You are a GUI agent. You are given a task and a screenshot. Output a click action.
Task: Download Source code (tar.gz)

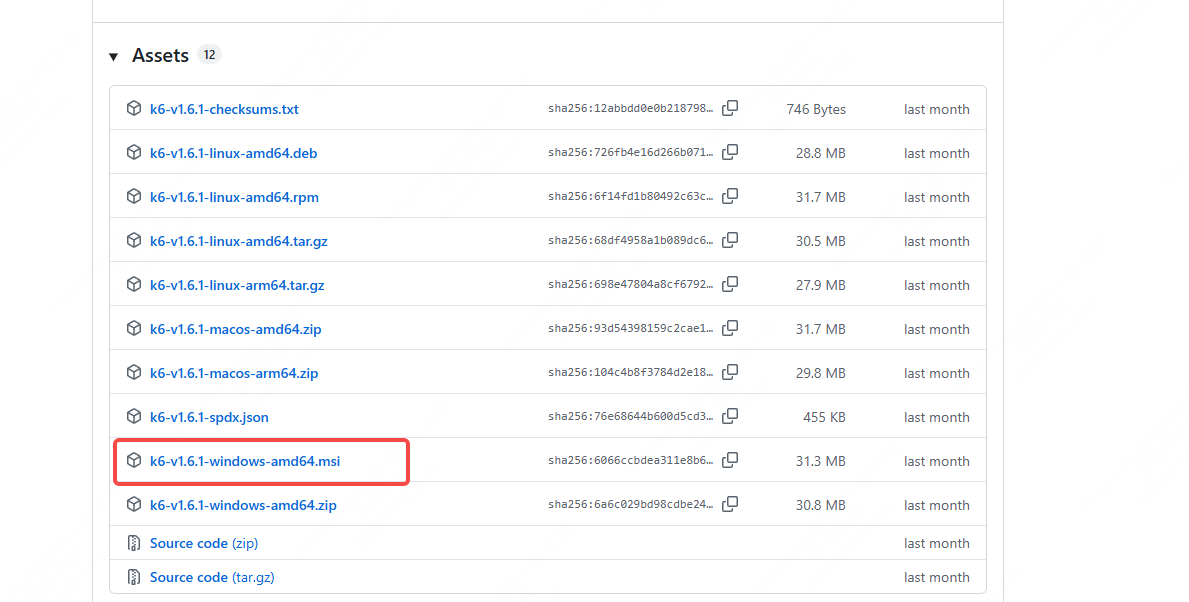pyautogui.click(x=212, y=578)
